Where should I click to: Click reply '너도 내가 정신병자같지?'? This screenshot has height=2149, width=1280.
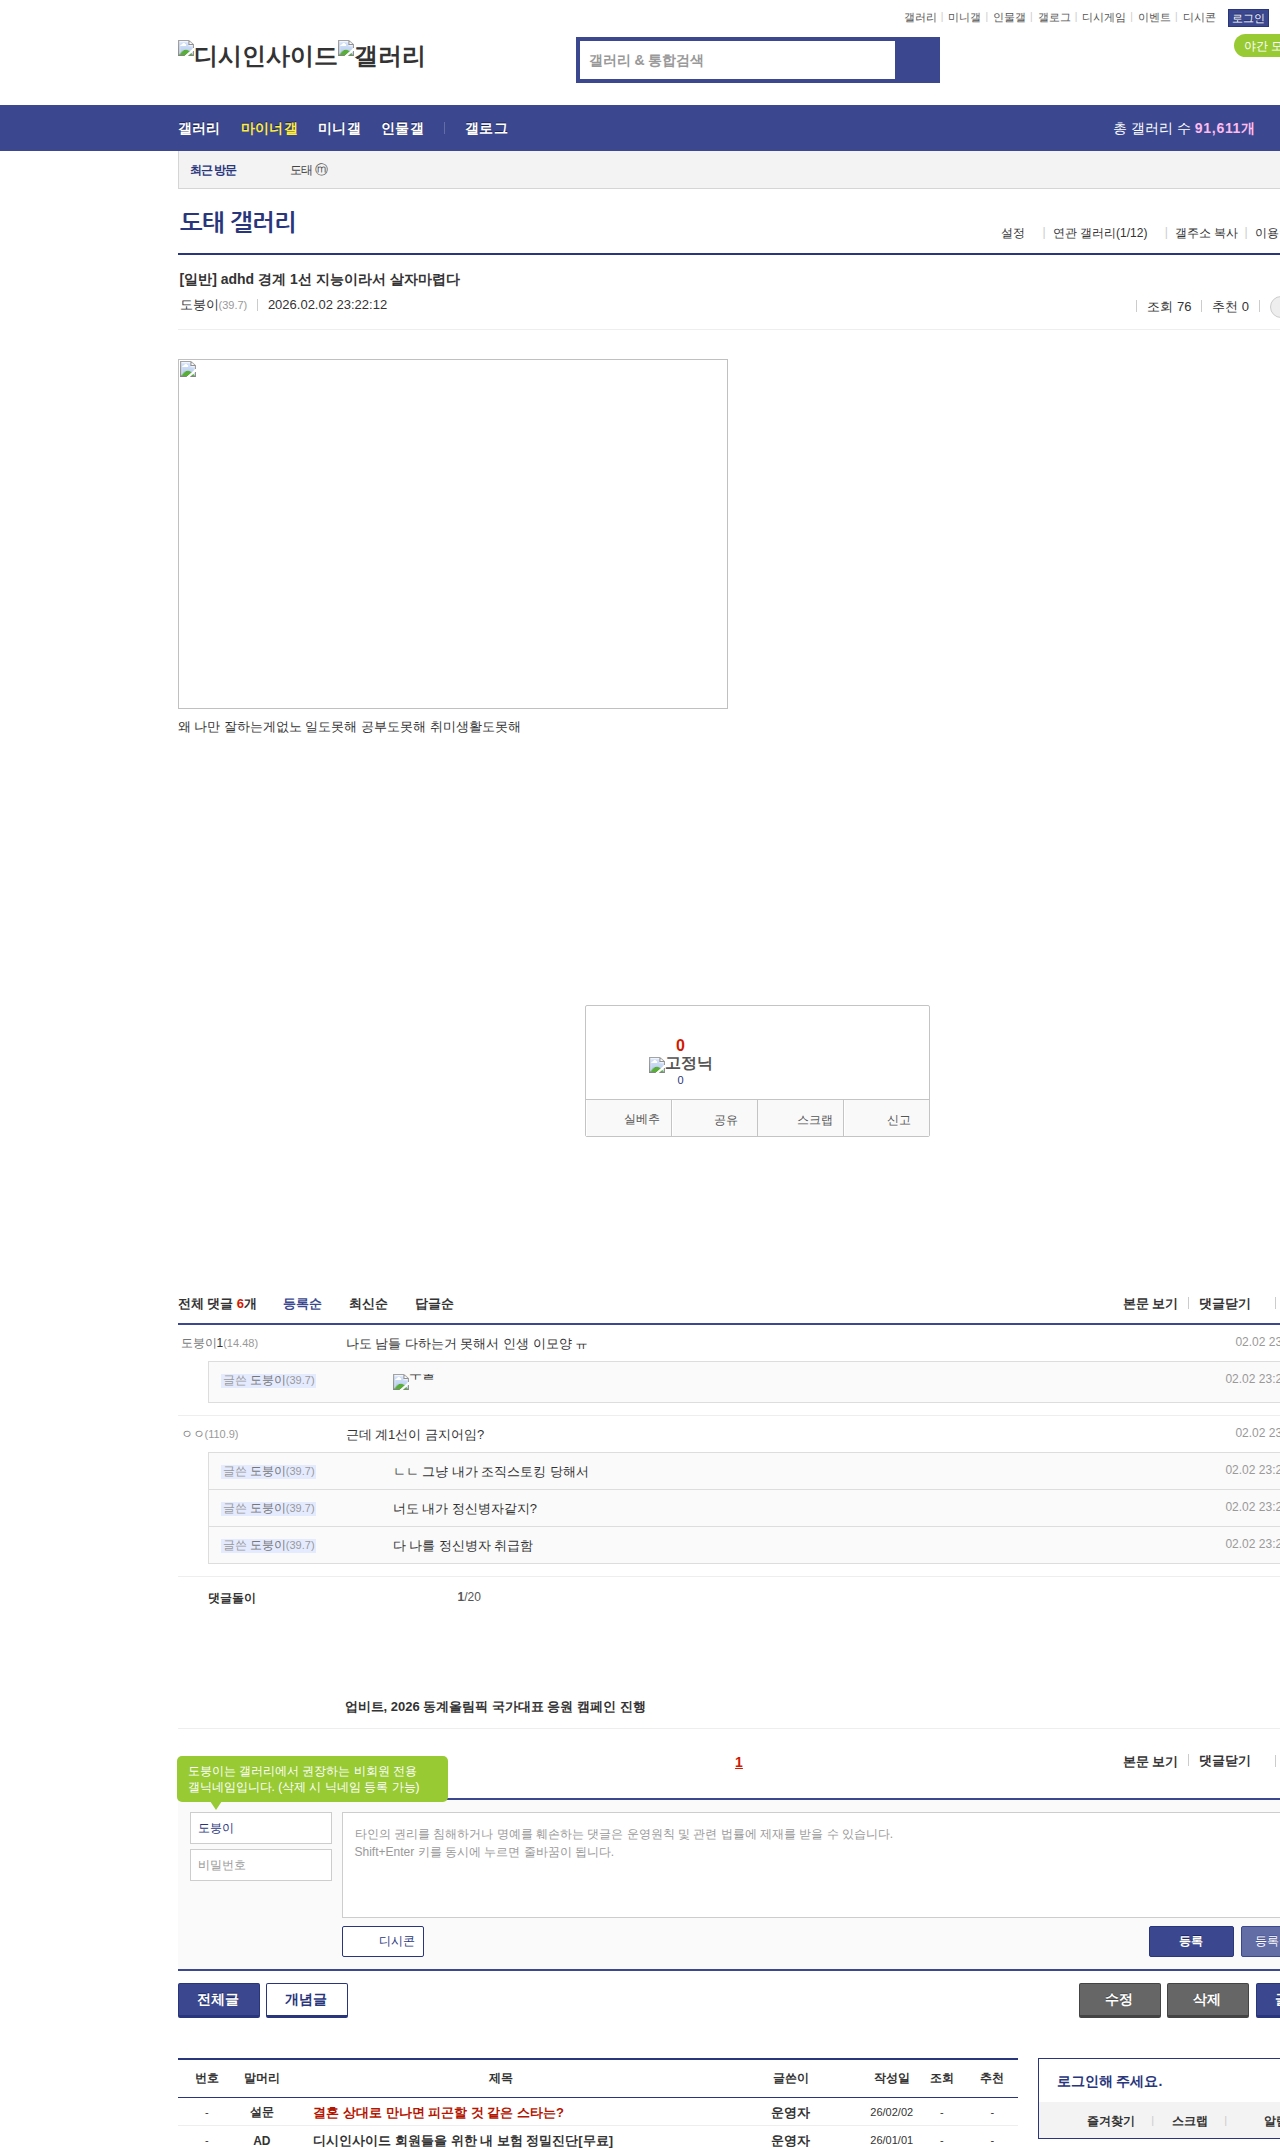465,1509
